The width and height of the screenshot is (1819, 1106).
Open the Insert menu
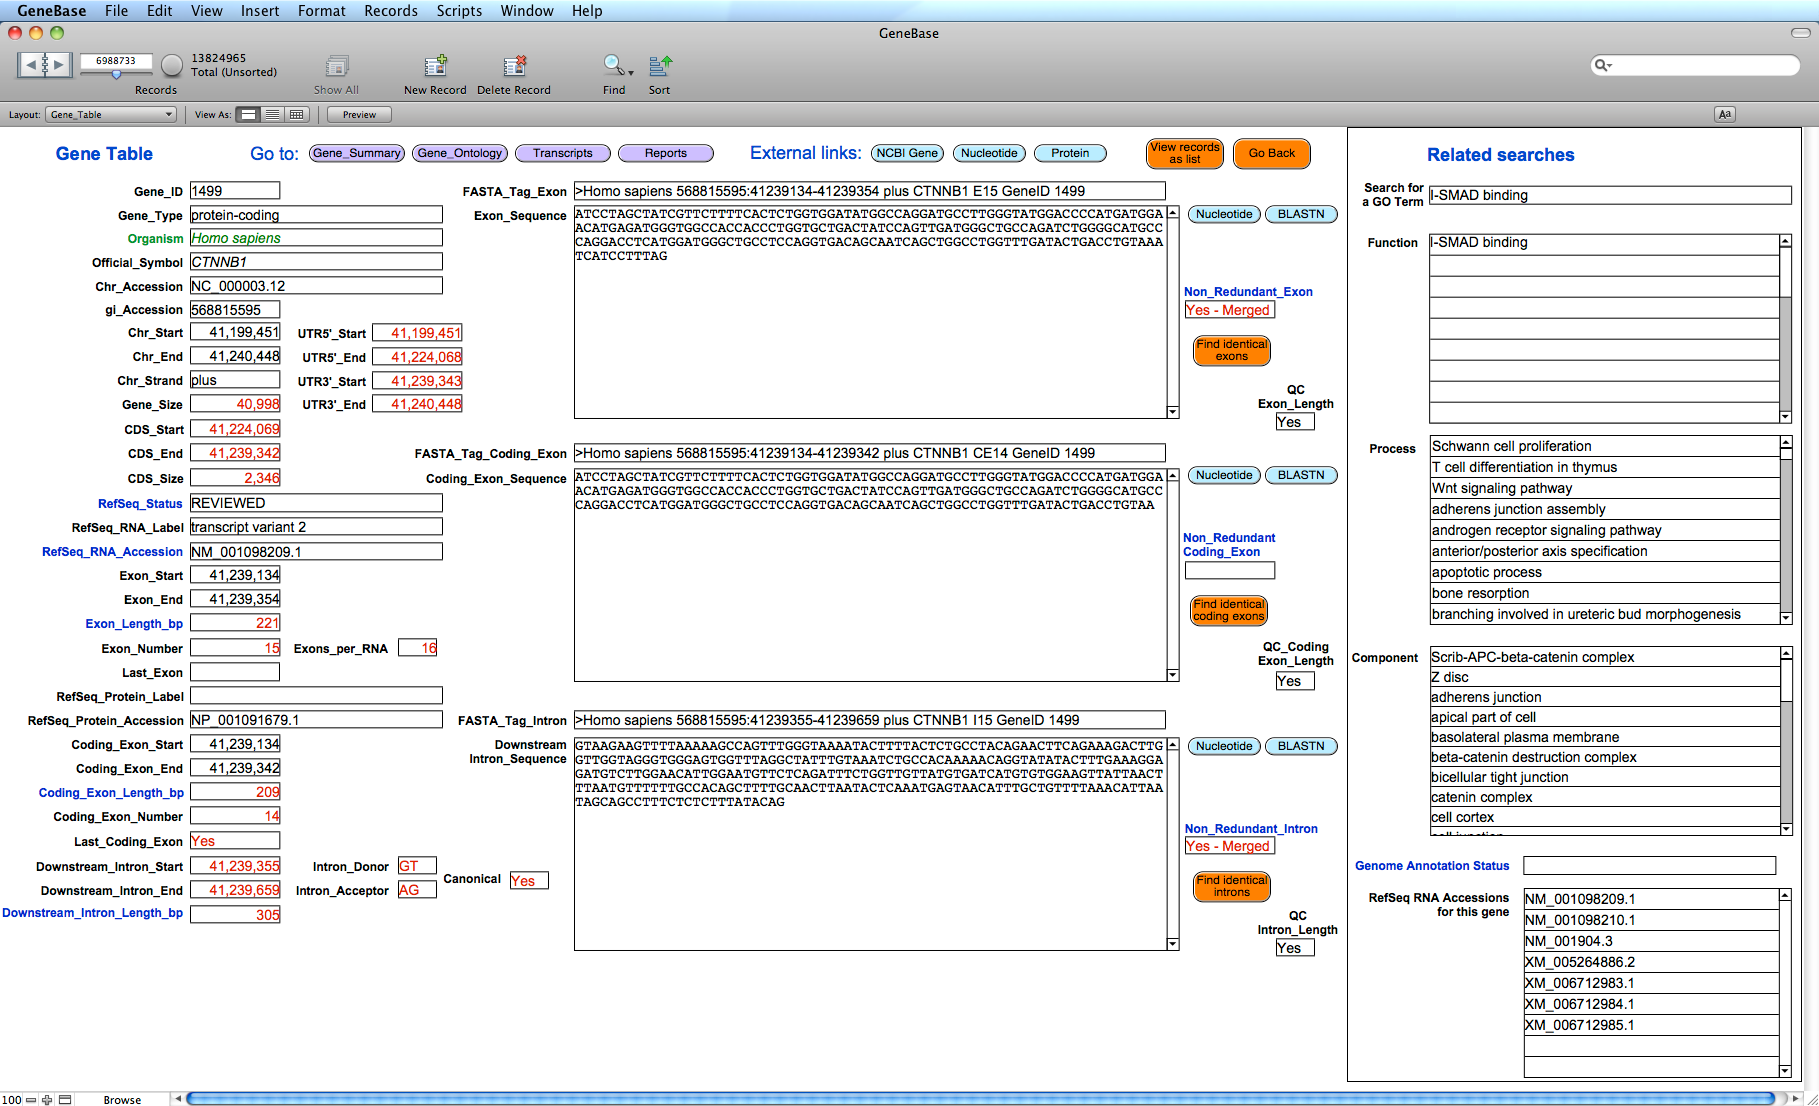coord(260,11)
